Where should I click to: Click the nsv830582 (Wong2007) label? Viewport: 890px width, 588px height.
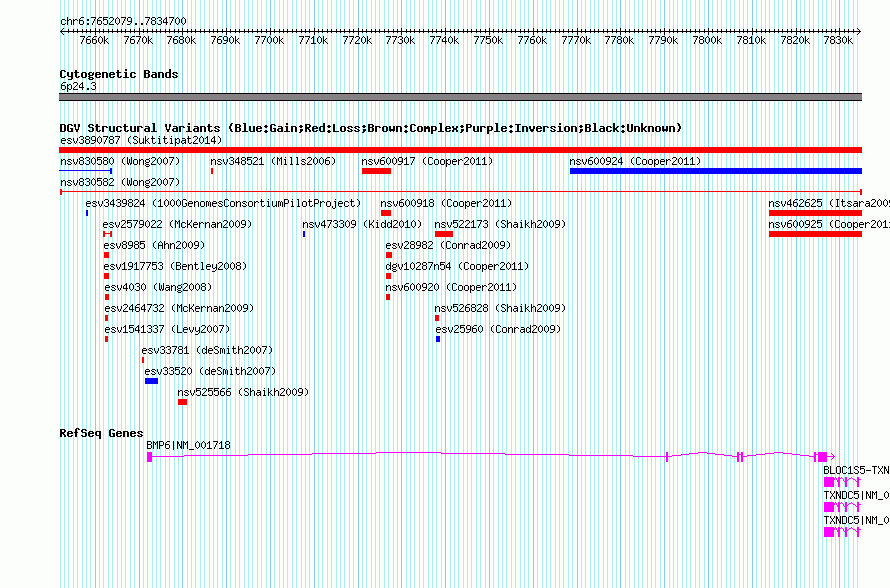click(x=120, y=182)
